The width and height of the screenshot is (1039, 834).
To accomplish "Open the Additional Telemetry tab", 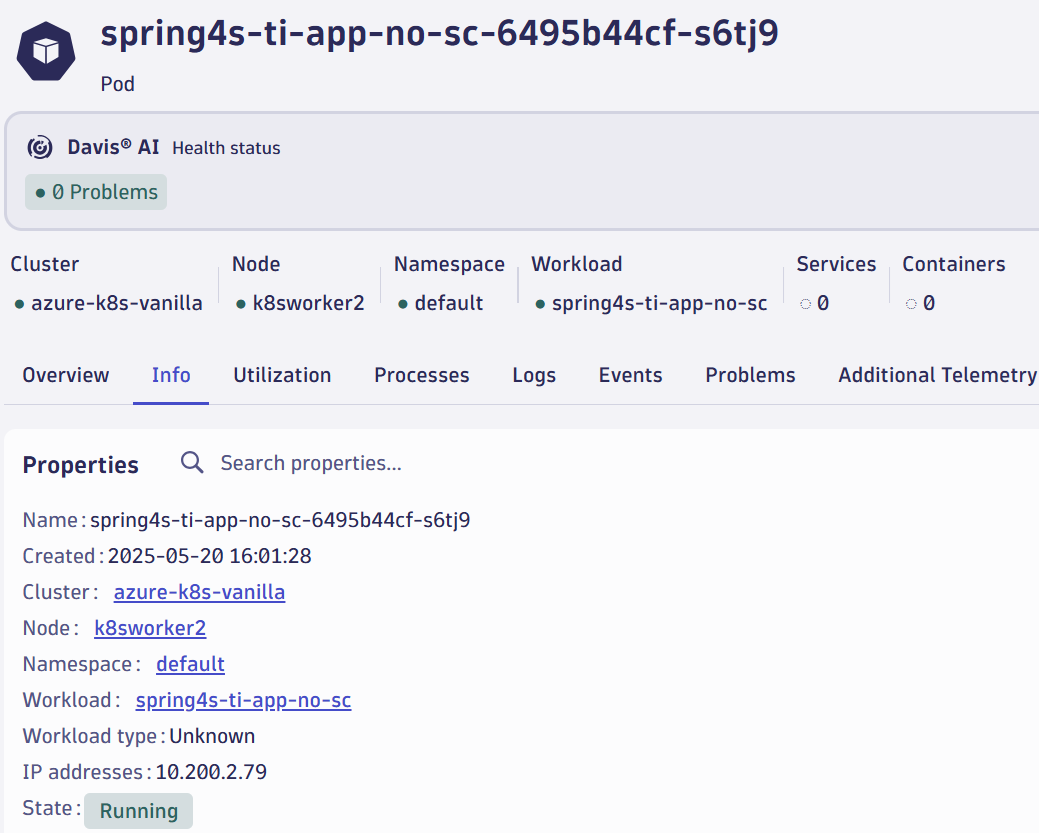I will (936, 375).
